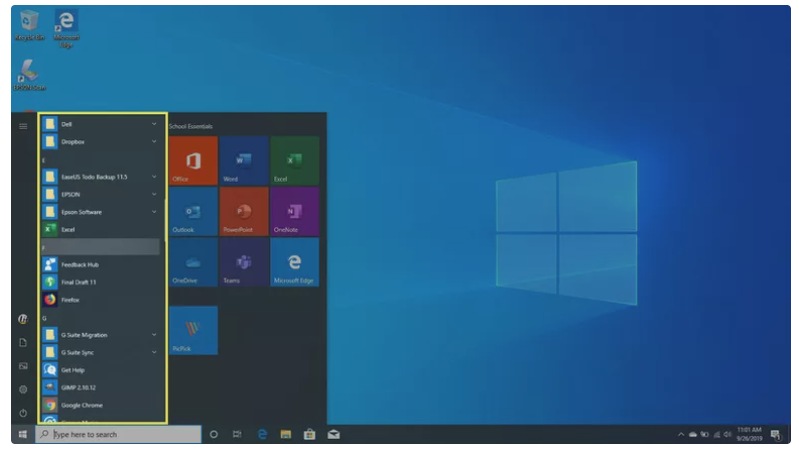The height and width of the screenshot is (452, 799).
Task: Expand the EaseUS Todo Backup folder
Action: (x=100, y=177)
